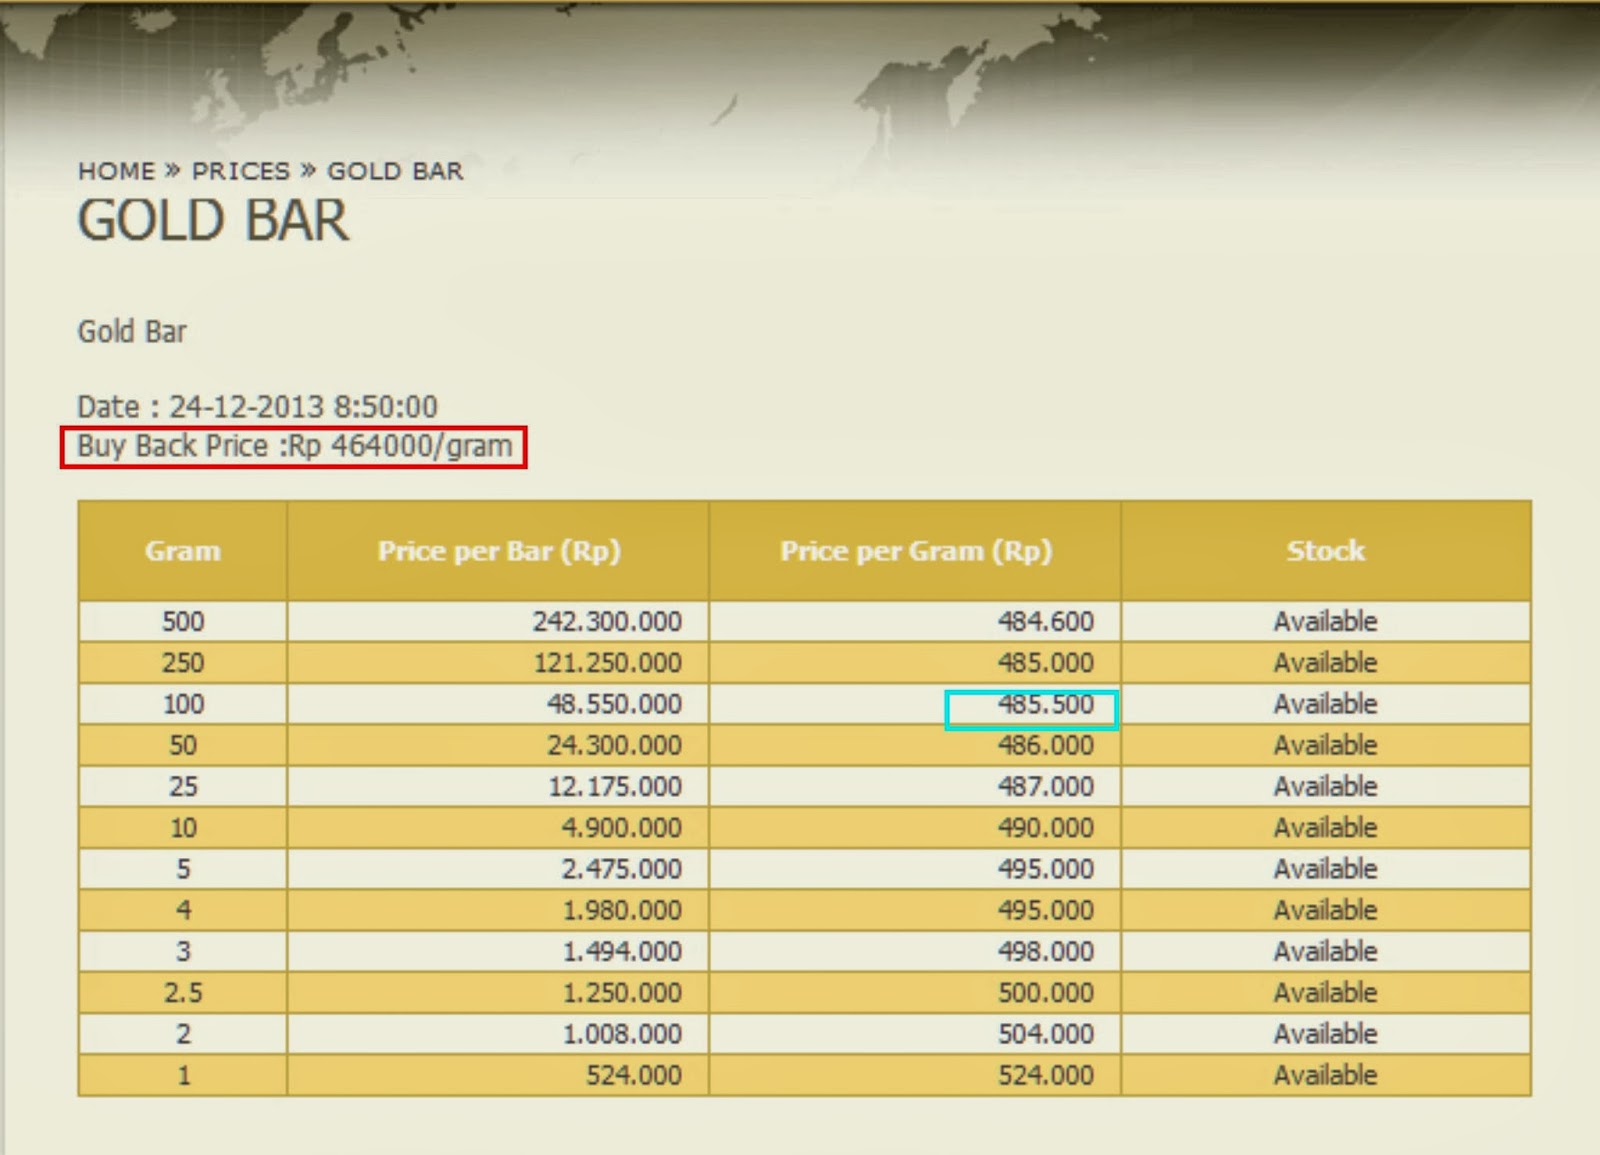This screenshot has height=1155, width=1600.
Task: Click Available in the 2 gram row
Action: [1326, 1034]
